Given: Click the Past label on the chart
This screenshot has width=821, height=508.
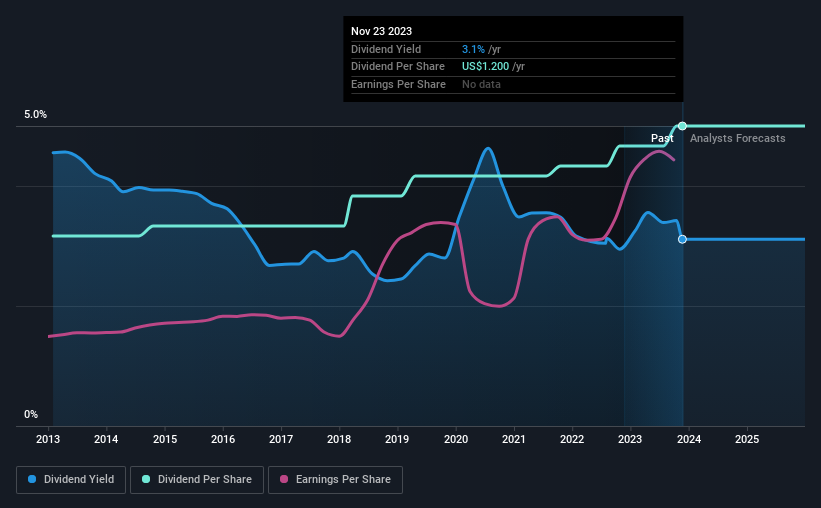Looking at the screenshot, I should pos(662,138).
